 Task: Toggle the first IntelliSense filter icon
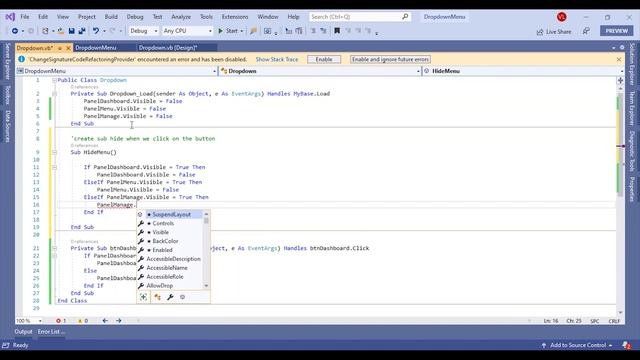pos(143,297)
